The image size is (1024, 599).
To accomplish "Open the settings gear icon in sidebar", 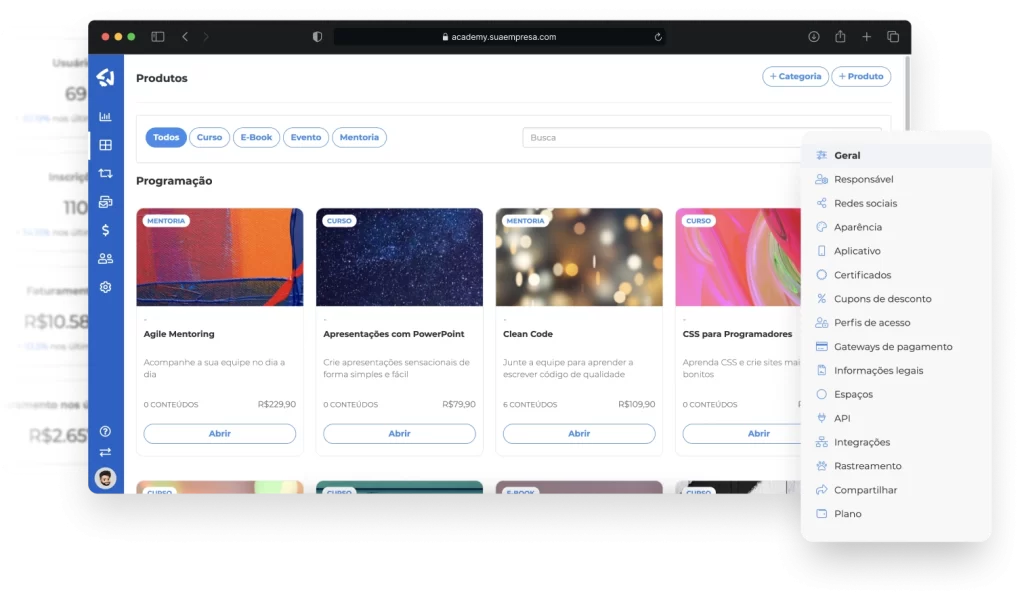I will [105, 287].
